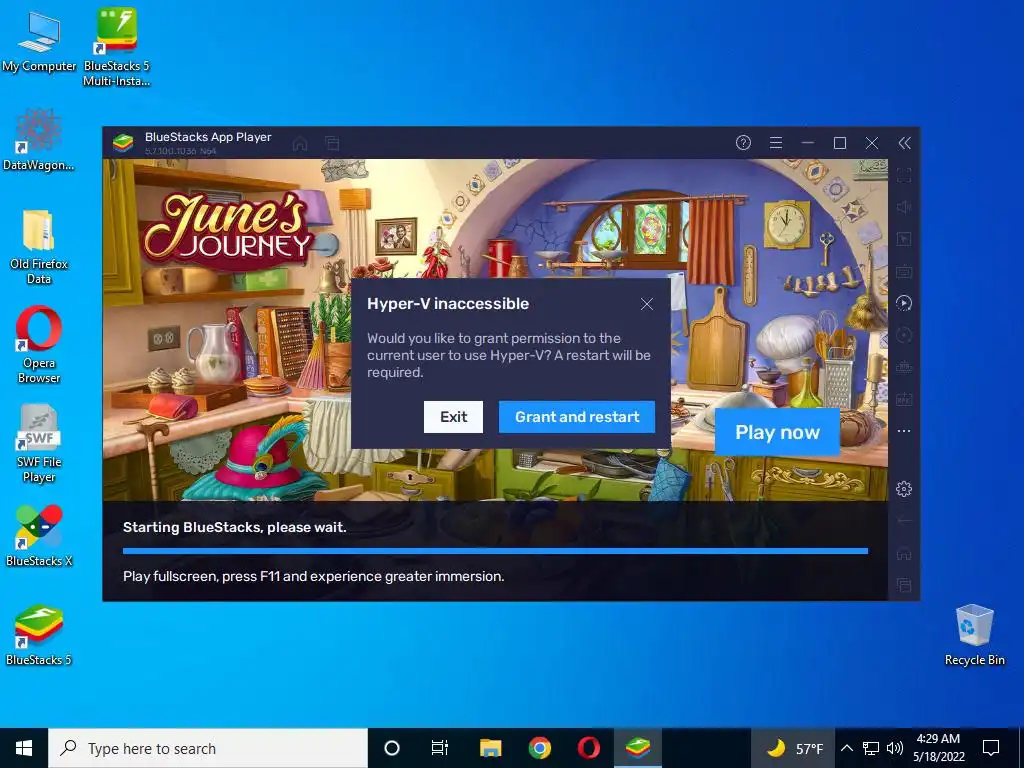
Task: Collapse the BlueStacks sidebar with double chevron
Action: pyautogui.click(x=904, y=143)
